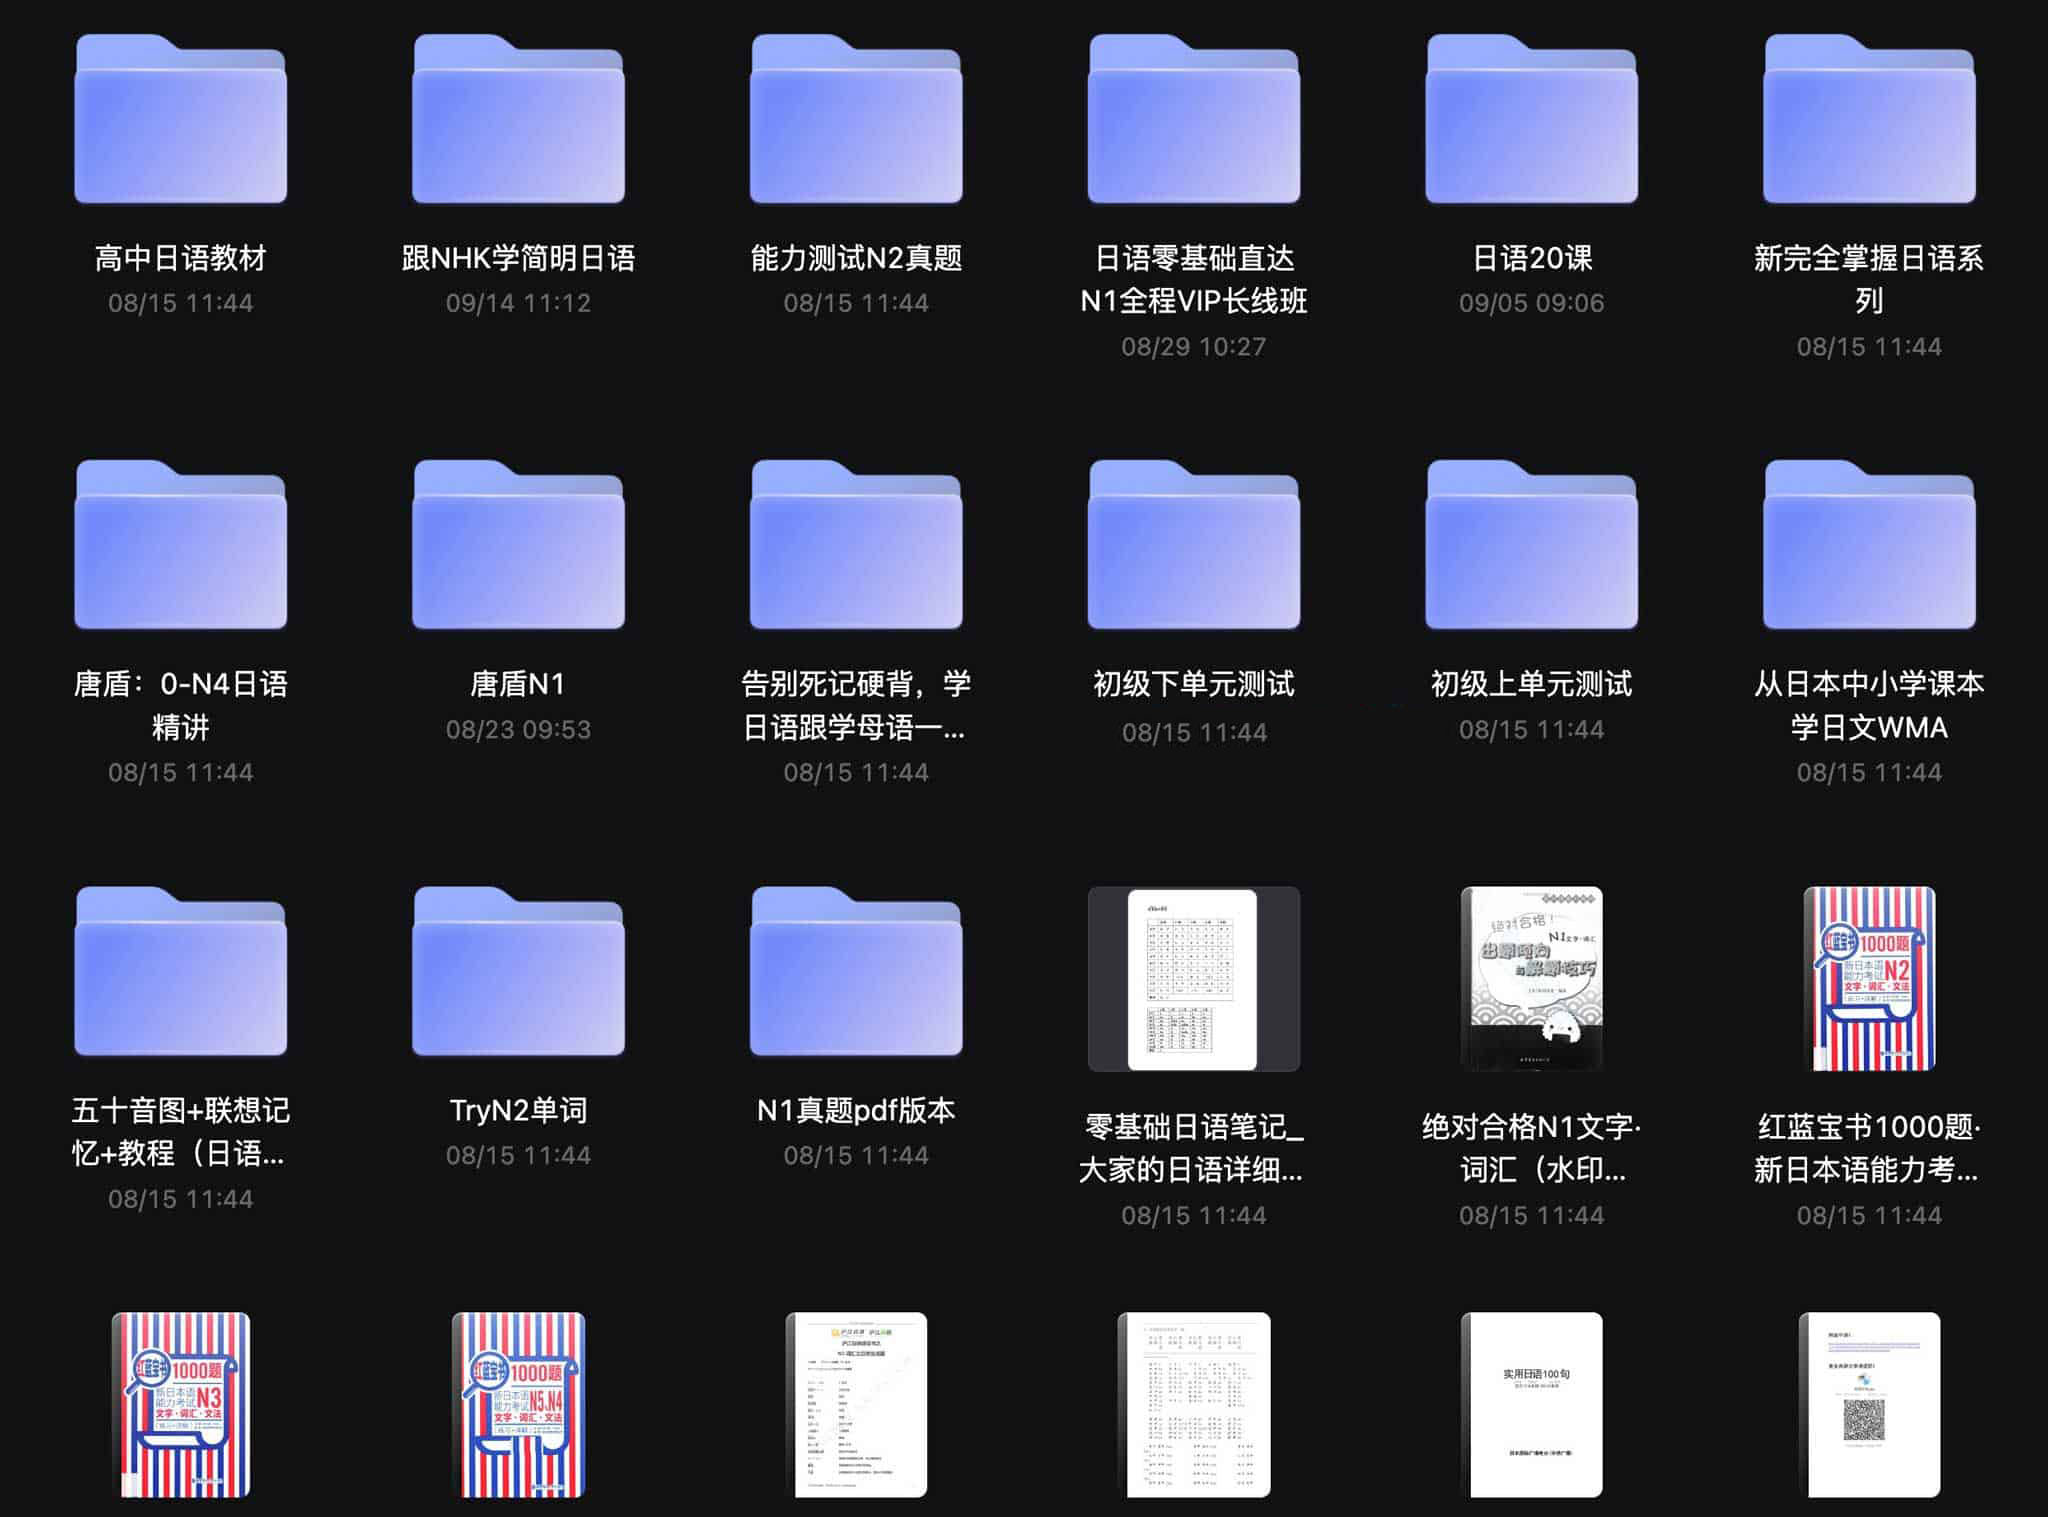2048x1517 pixels.
Task: Select the 零基础日语笔记 document thumbnail
Action: tap(1194, 979)
